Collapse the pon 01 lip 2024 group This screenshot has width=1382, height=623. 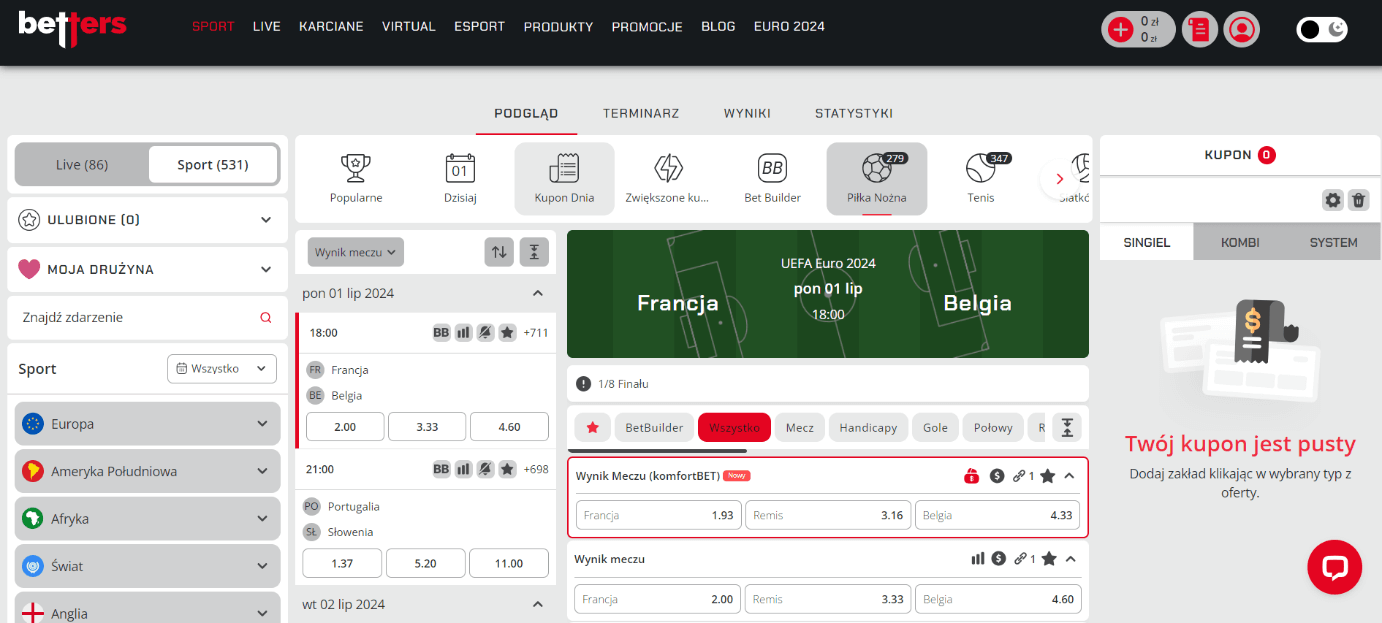[x=537, y=293]
